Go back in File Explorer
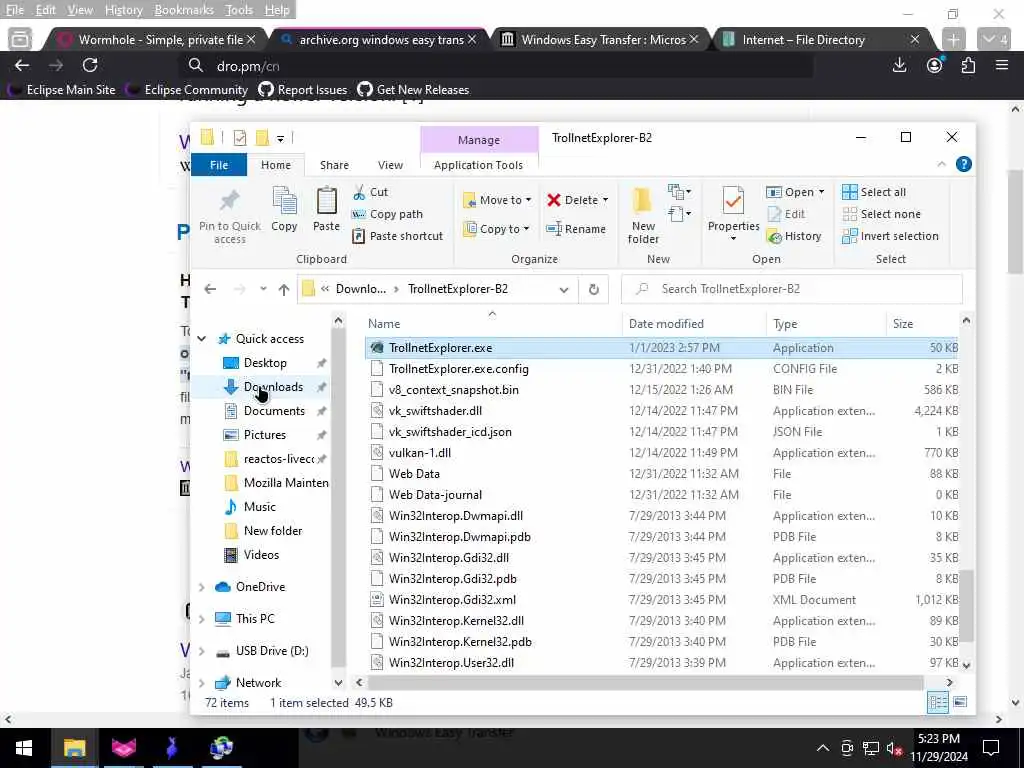 (x=210, y=289)
